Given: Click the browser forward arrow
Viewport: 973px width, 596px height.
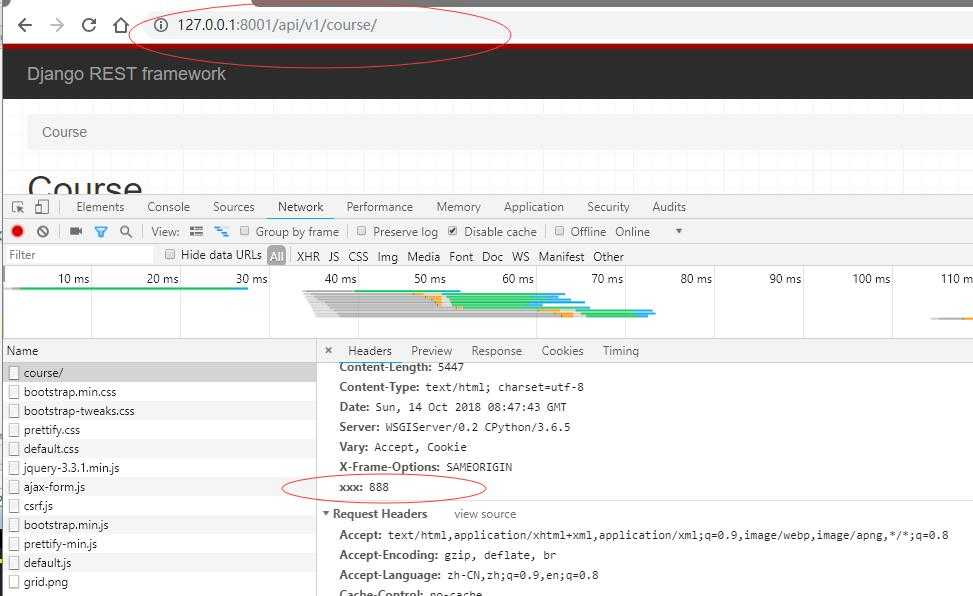Looking at the screenshot, I should tap(57, 25).
